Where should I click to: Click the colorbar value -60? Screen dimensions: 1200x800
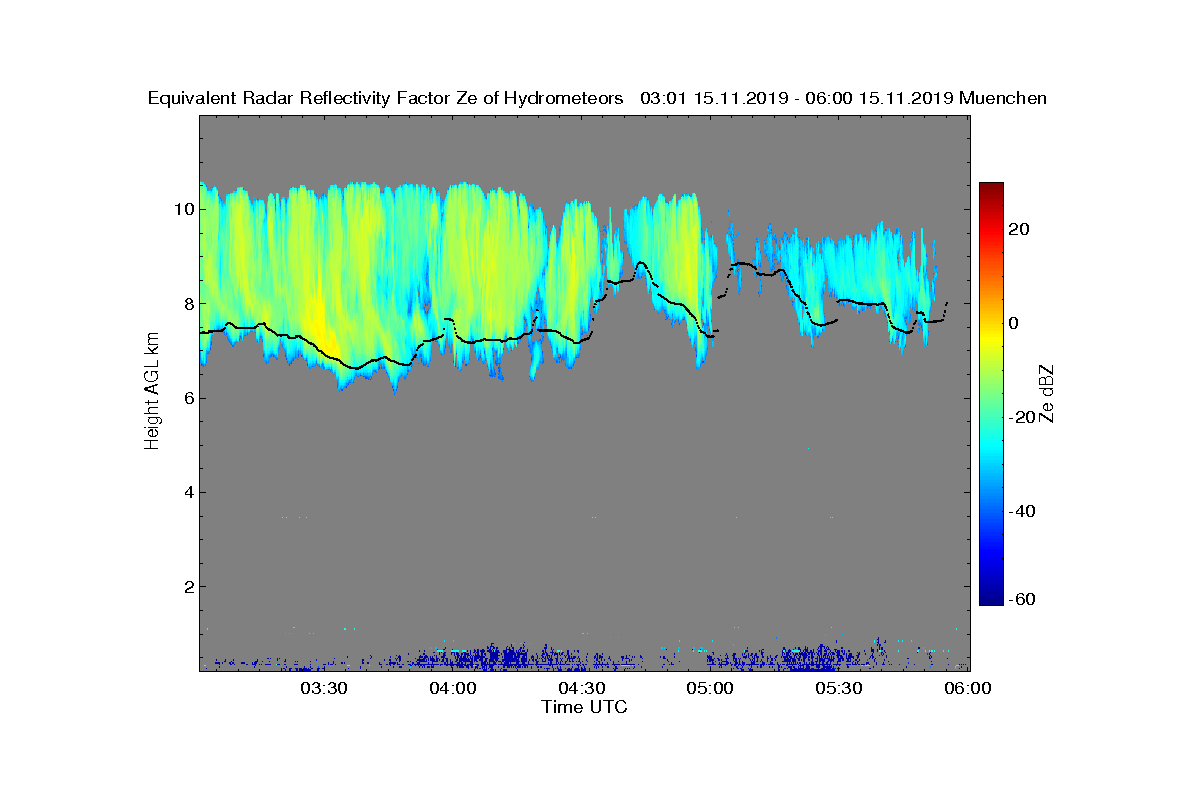point(1023,599)
